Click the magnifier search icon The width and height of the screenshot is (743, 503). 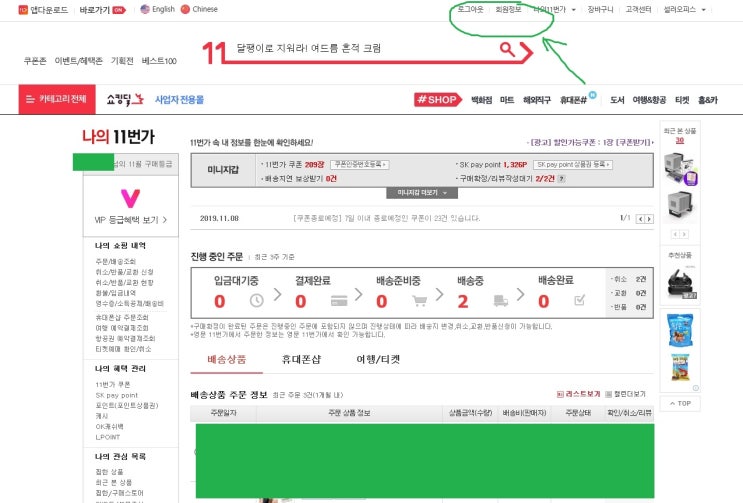tap(507, 49)
